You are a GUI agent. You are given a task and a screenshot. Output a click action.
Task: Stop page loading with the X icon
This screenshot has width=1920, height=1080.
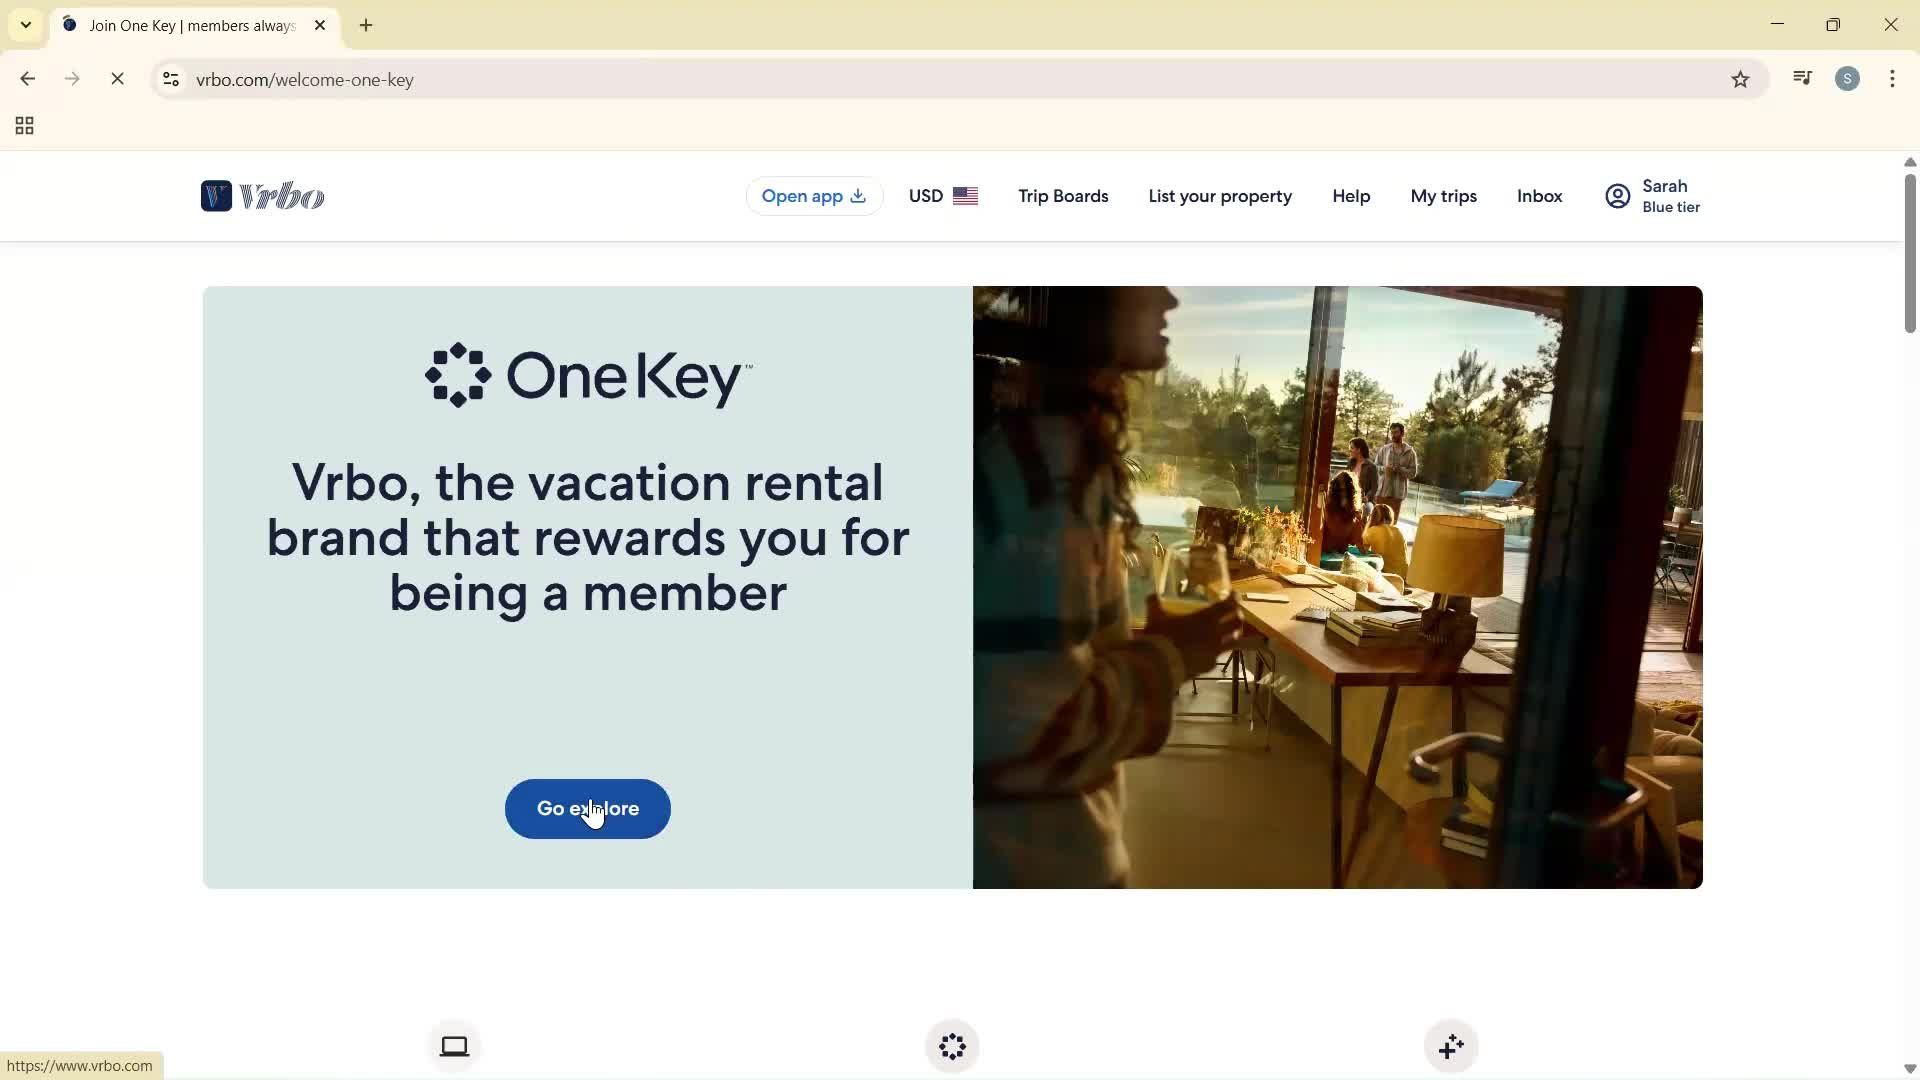click(x=117, y=79)
